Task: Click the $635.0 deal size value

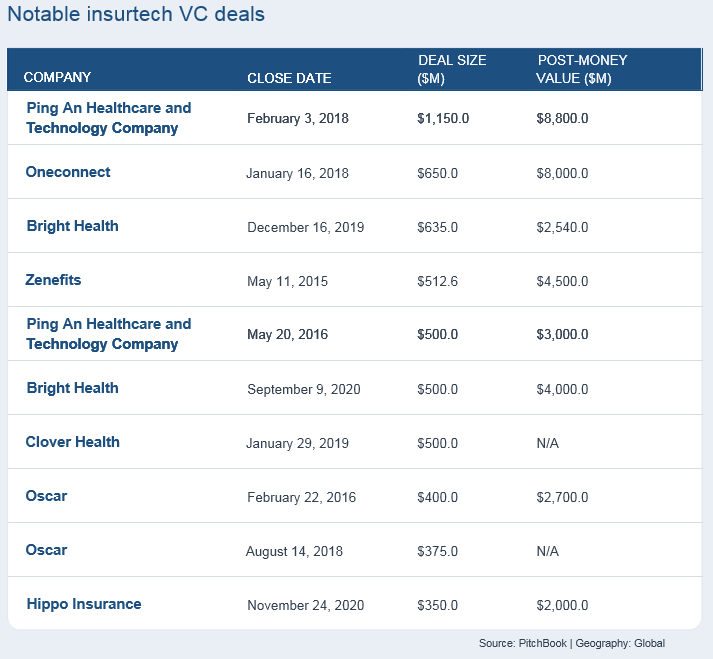Action: coord(437,227)
